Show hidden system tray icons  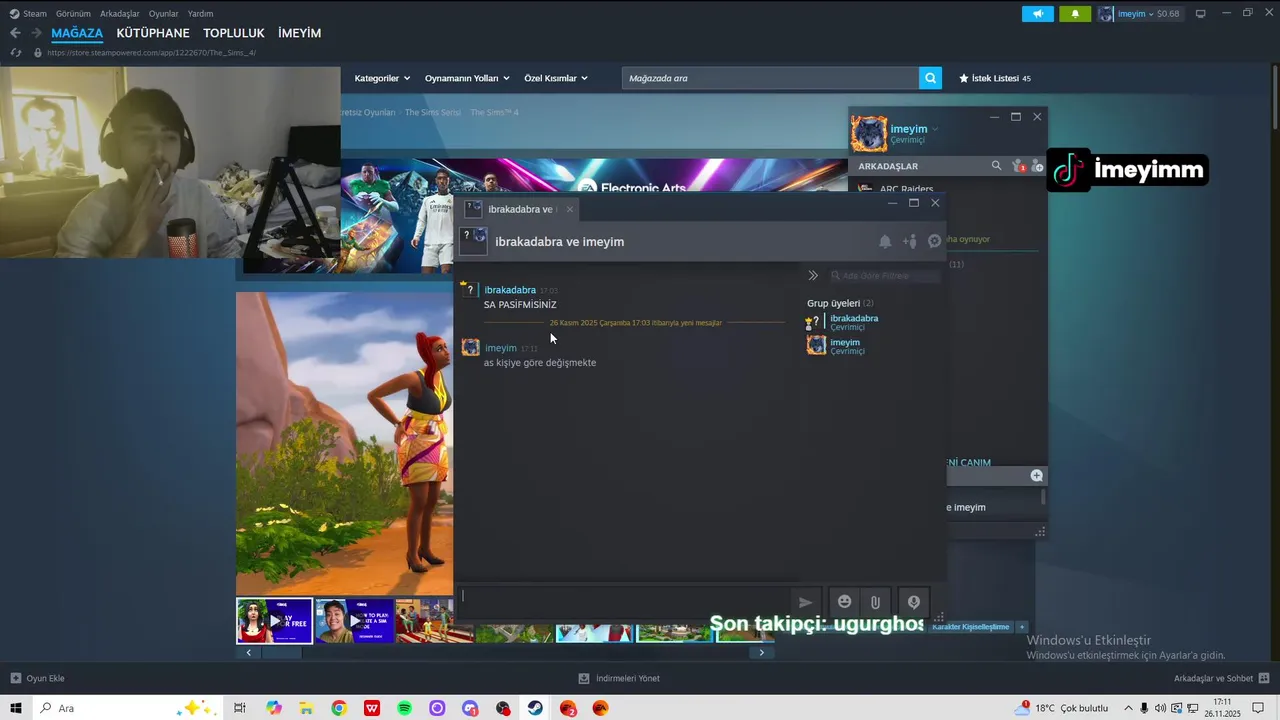[1128, 708]
